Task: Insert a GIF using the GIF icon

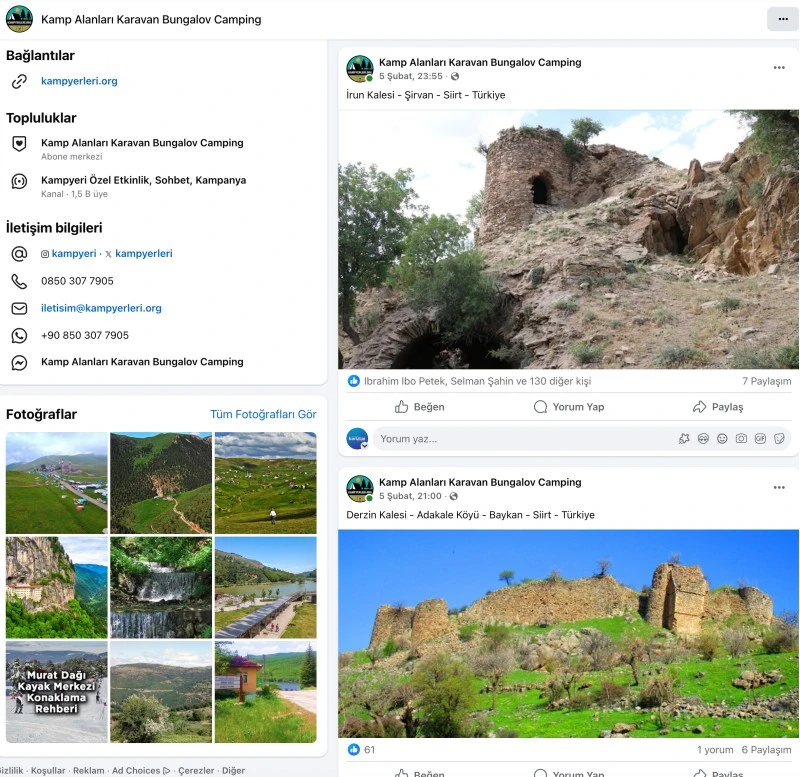Action: (x=760, y=438)
